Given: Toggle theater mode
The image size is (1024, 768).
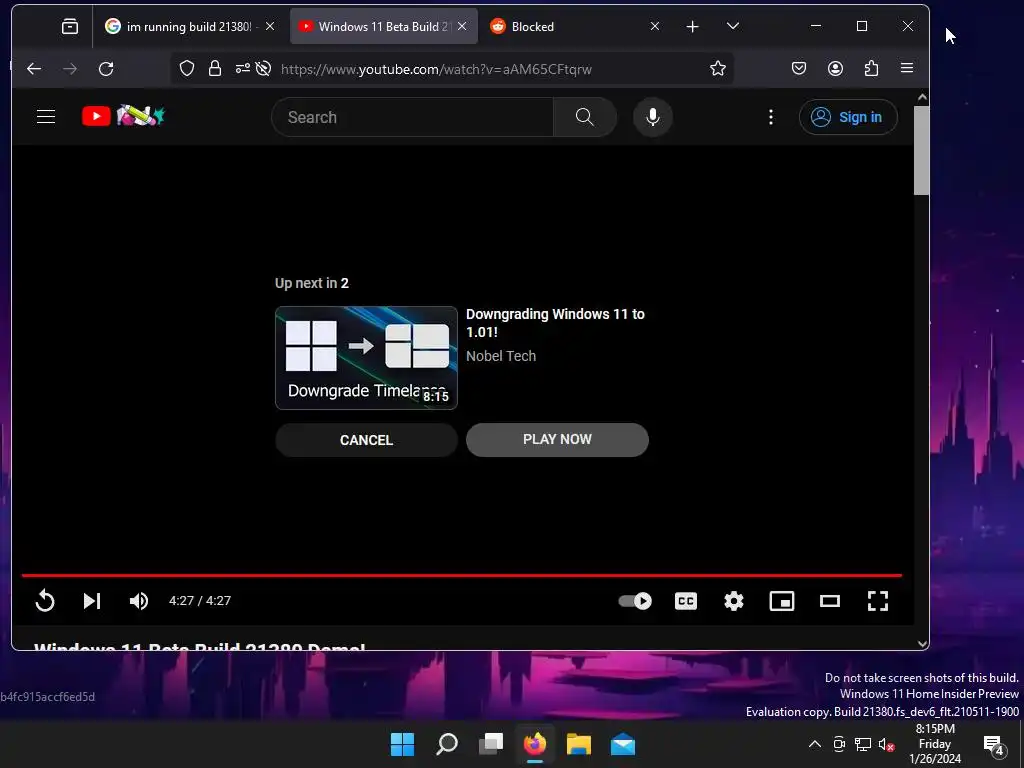Looking at the screenshot, I should coord(829,601).
